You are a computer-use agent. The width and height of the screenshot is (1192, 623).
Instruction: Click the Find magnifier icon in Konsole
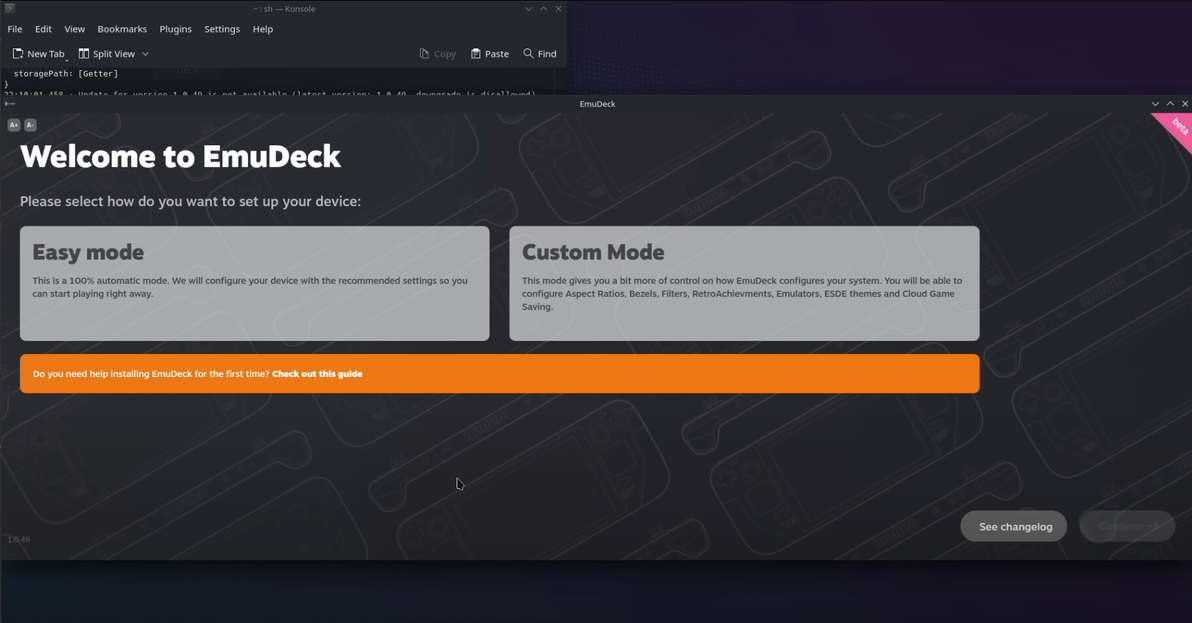coord(528,54)
